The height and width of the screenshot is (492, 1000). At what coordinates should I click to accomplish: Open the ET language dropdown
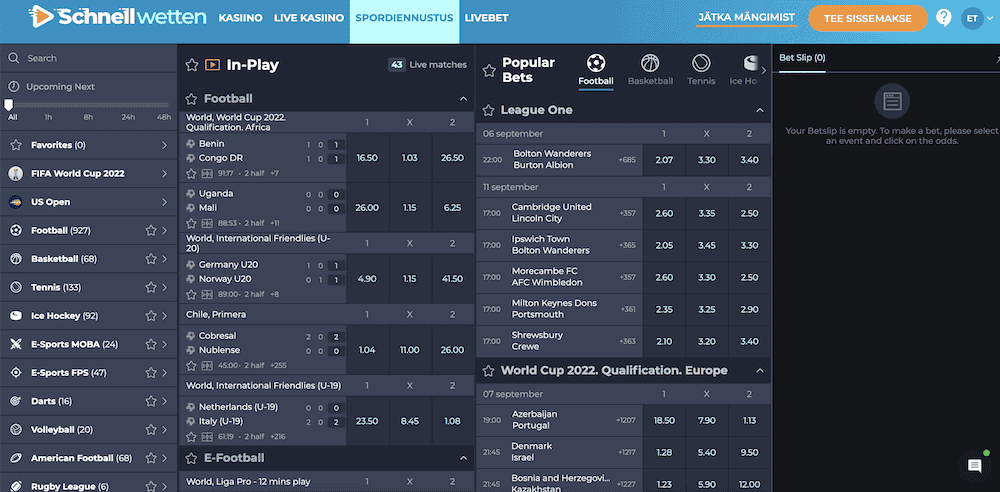(978, 19)
